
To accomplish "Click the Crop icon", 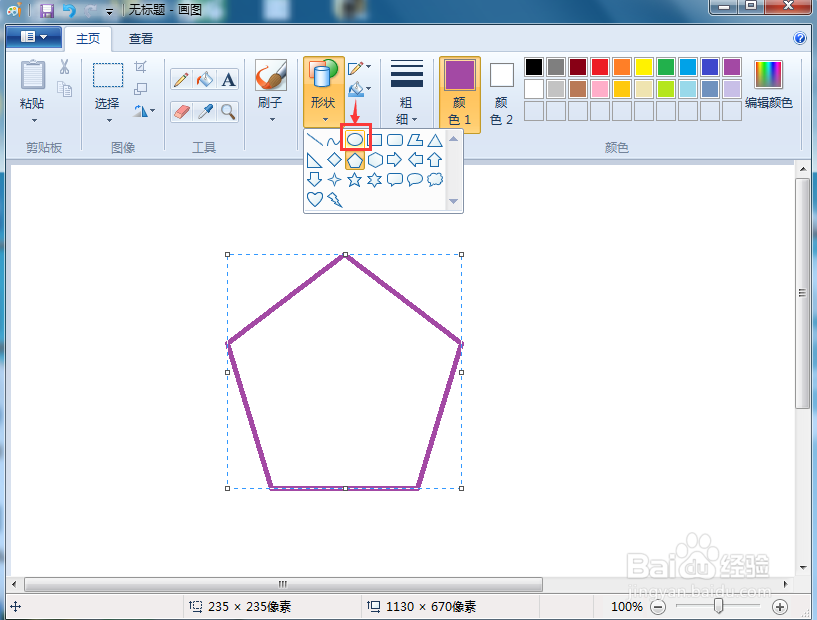I will coord(141,67).
